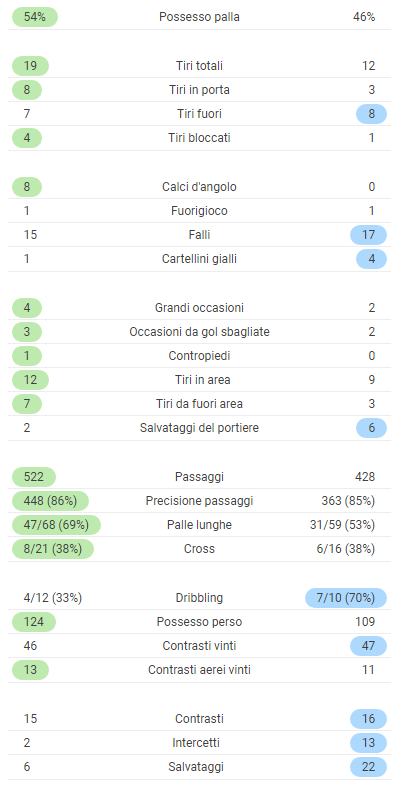Screen dimensions: 398x797
Task: Click the green 124 Possesso perso badge
Action: coord(34,622)
